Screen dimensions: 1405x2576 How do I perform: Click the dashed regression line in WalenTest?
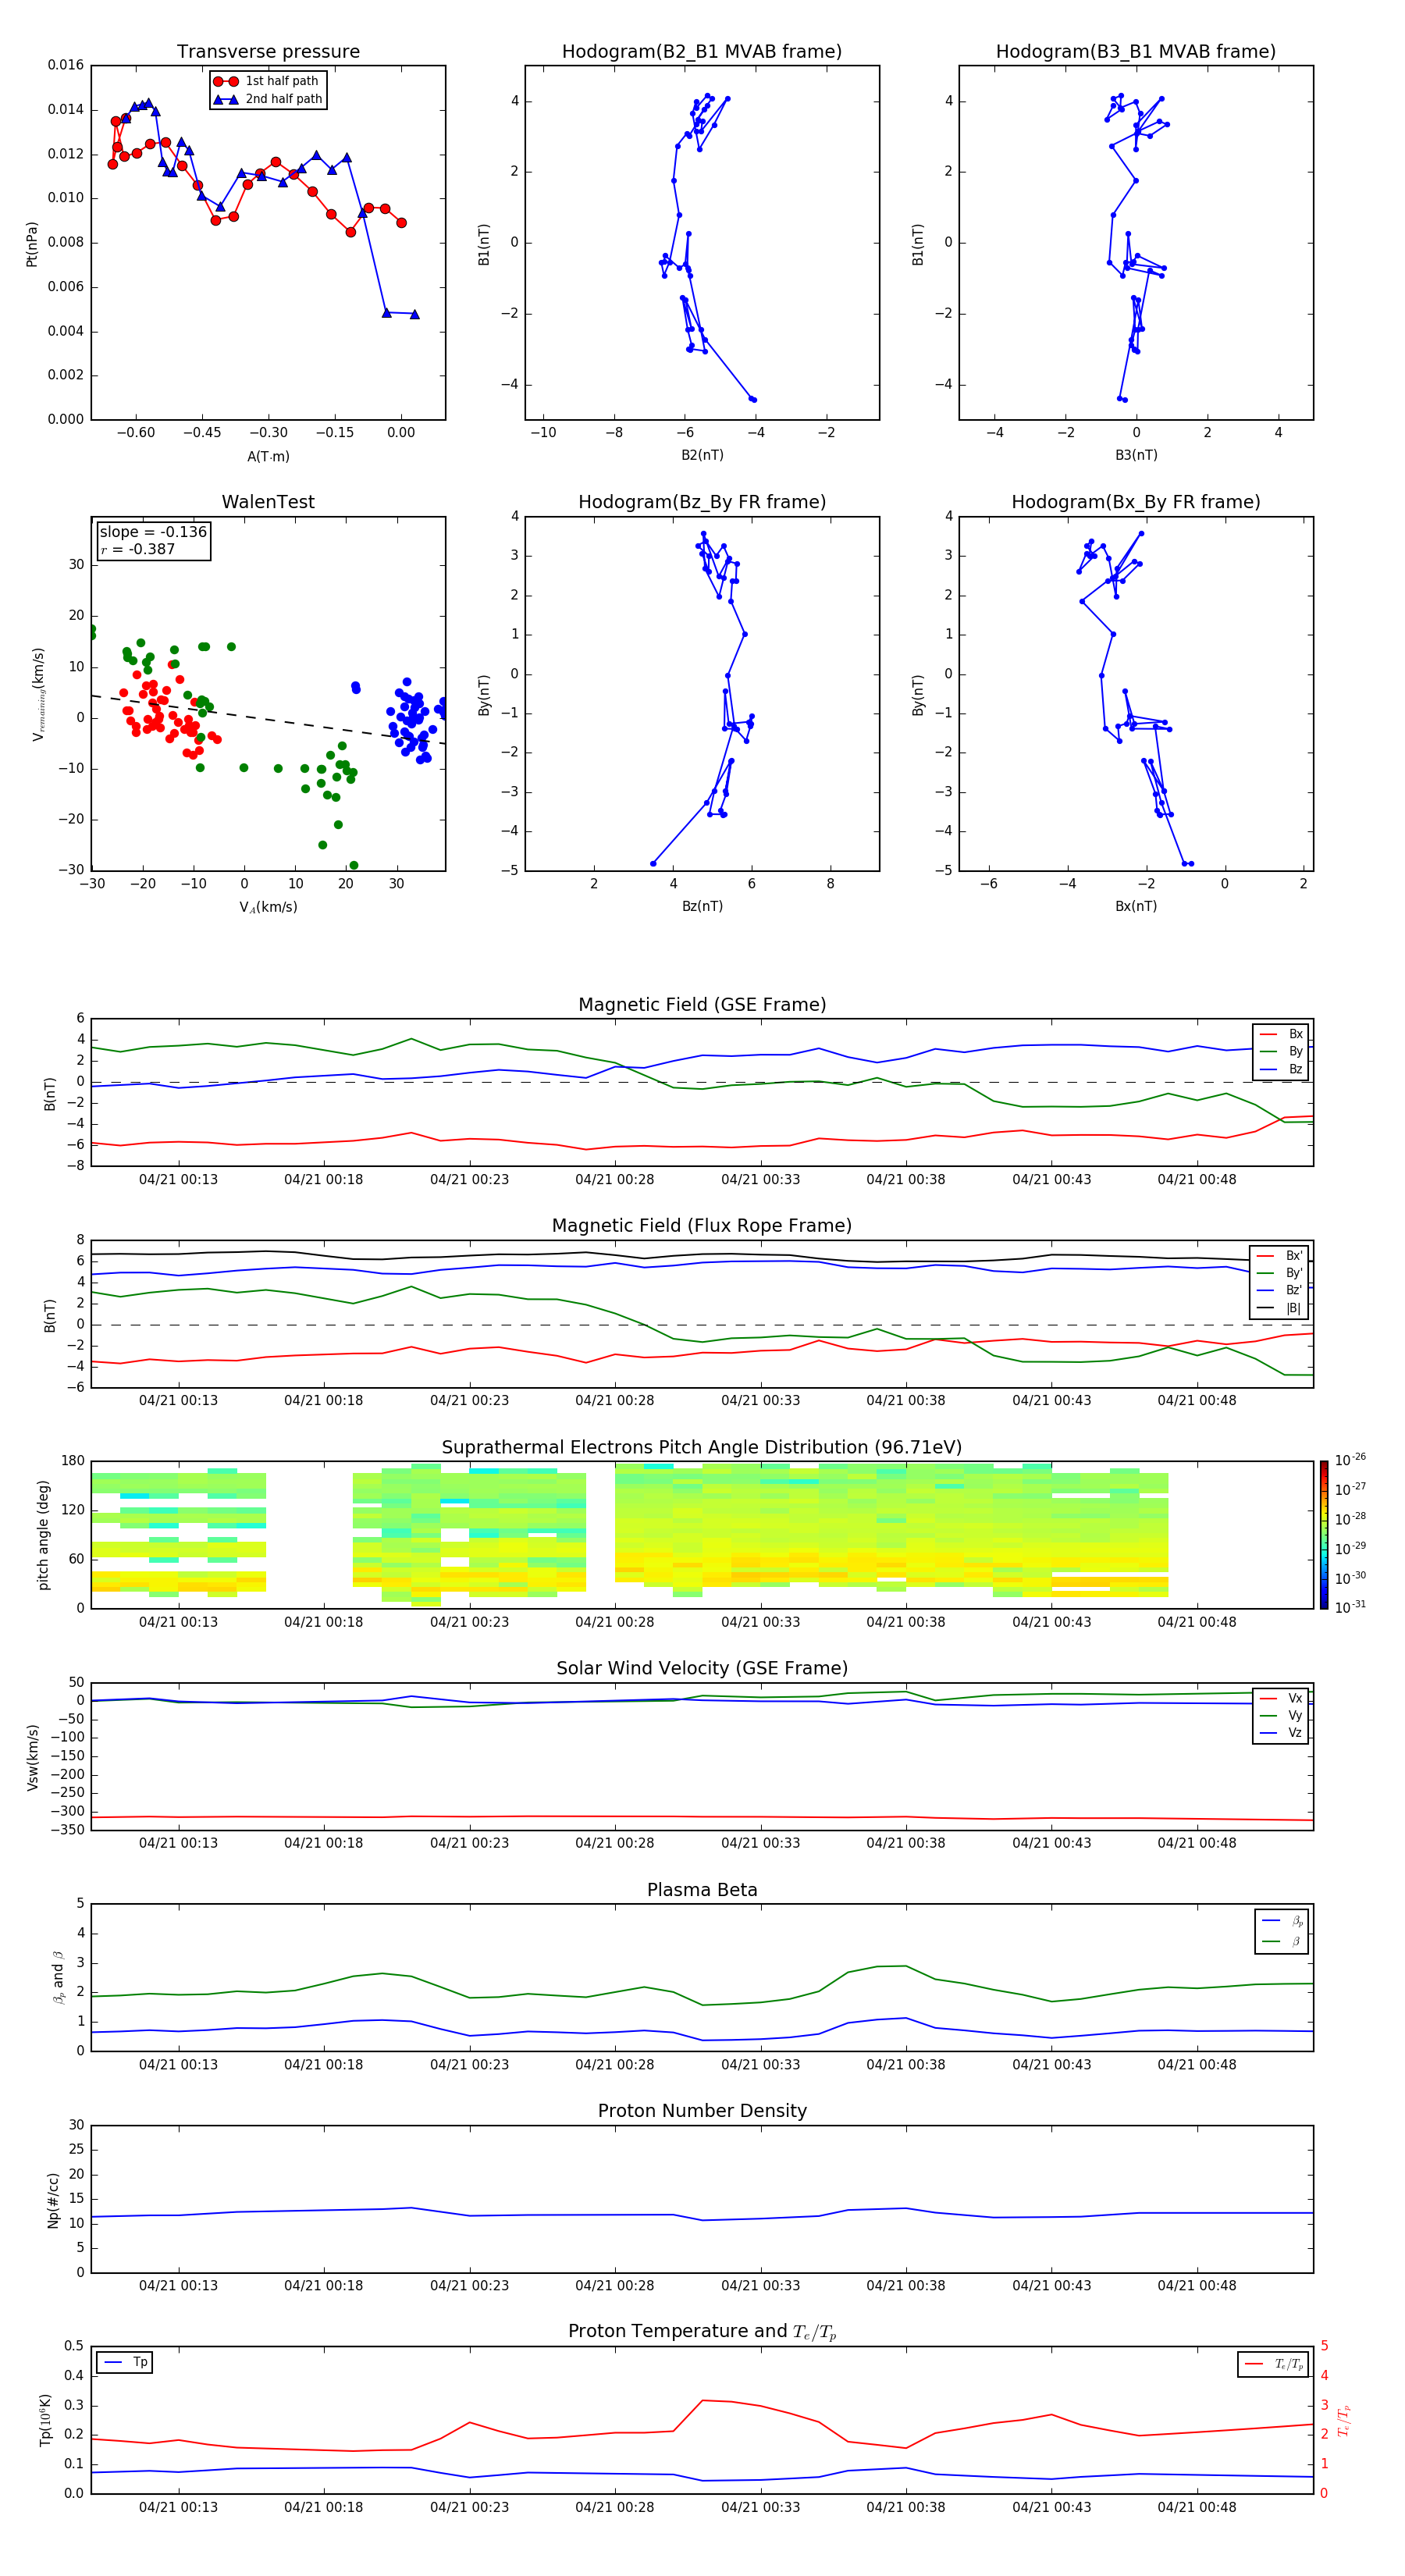[x=268, y=719]
